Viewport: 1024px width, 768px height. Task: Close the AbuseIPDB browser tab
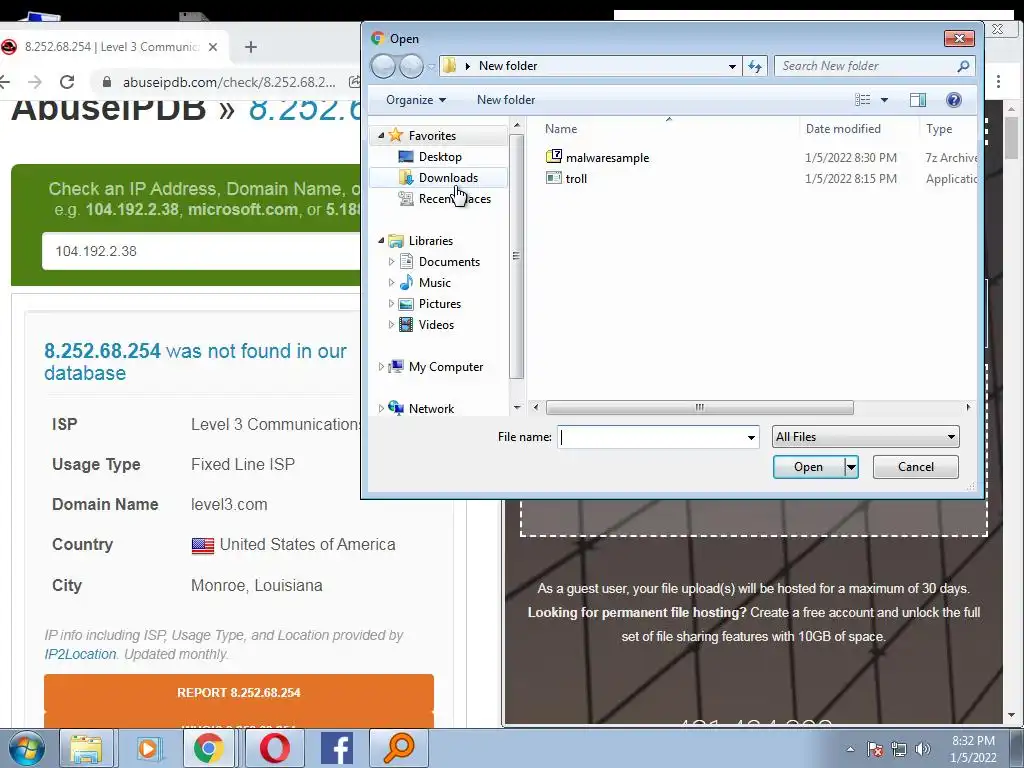click(x=213, y=47)
